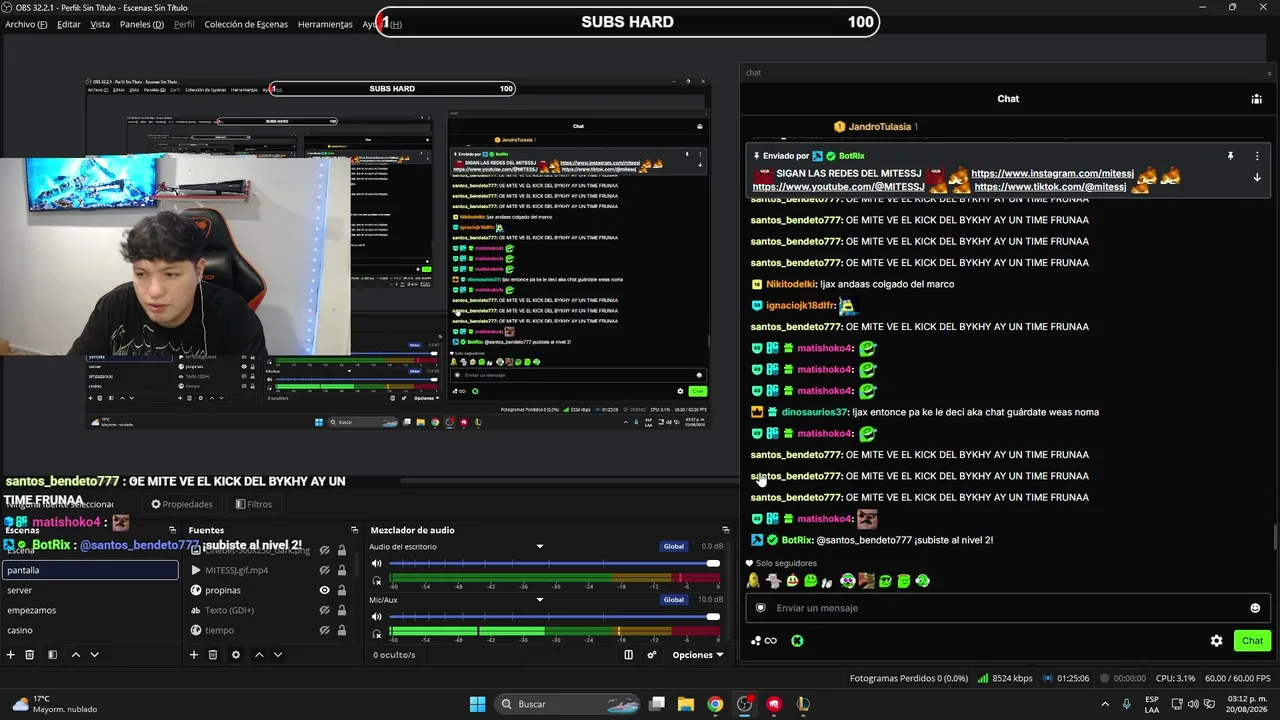Select the casino scene
This screenshot has width=1280, height=720.
90,630
